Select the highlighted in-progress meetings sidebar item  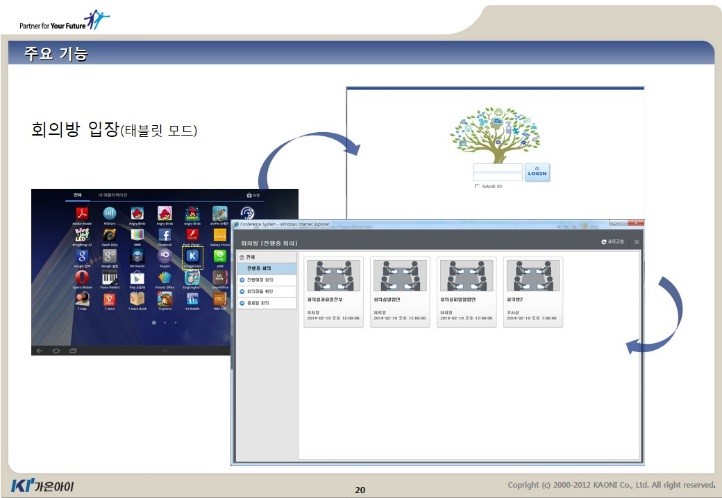(x=265, y=268)
